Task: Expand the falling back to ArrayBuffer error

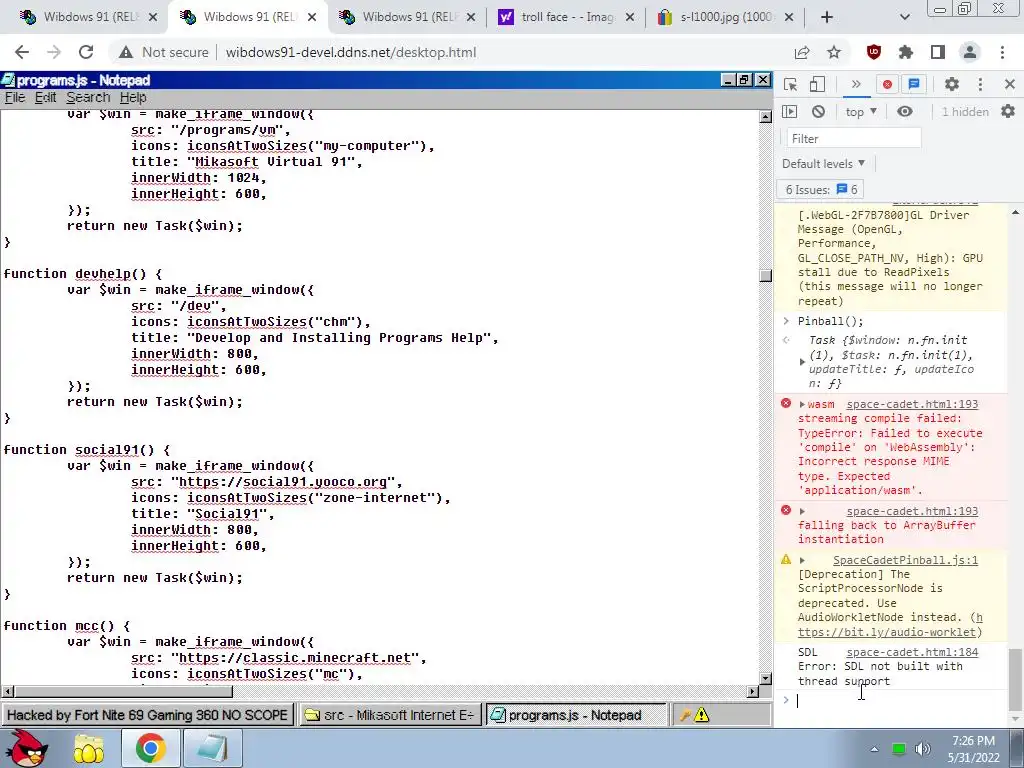Action: point(802,511)
